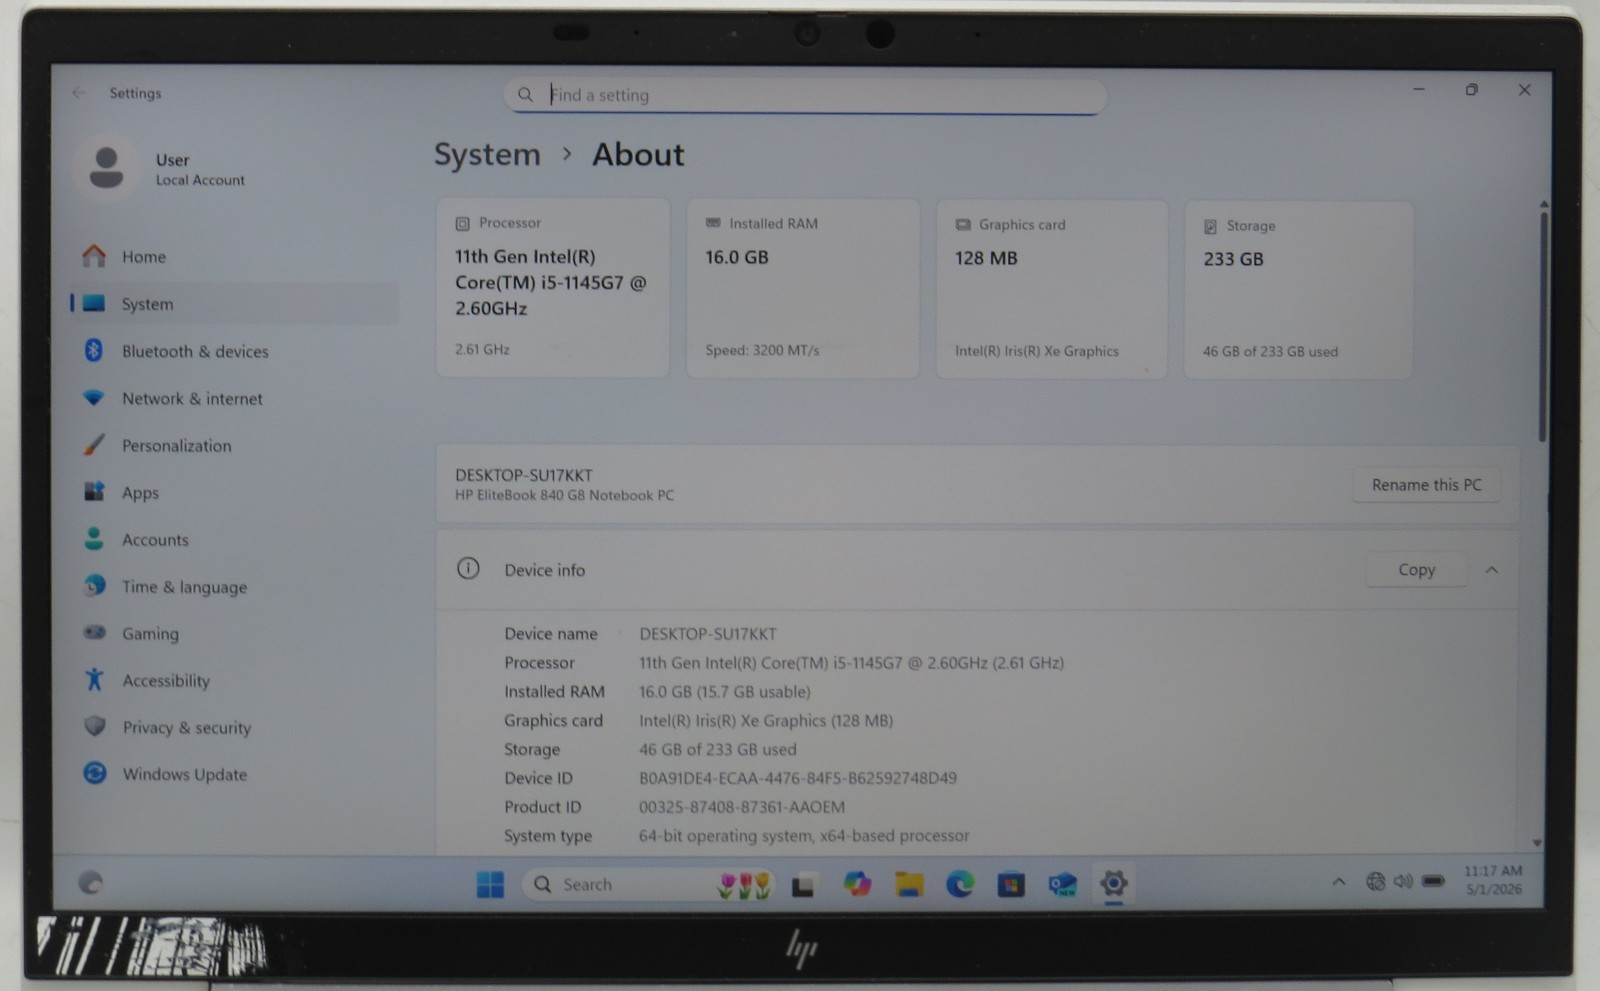
Task: Click the taskbar Search box
Action: (x=647, y=885)
